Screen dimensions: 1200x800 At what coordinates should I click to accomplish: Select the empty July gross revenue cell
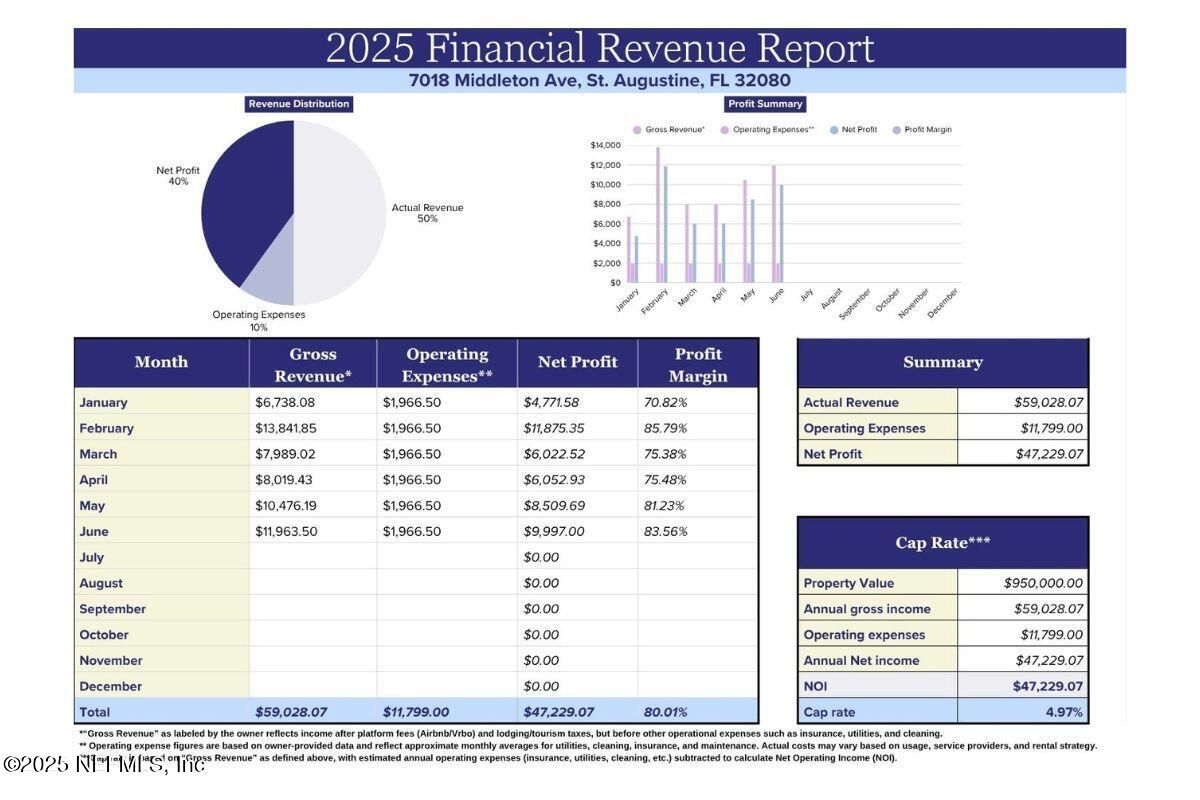(x=312, y=557)
